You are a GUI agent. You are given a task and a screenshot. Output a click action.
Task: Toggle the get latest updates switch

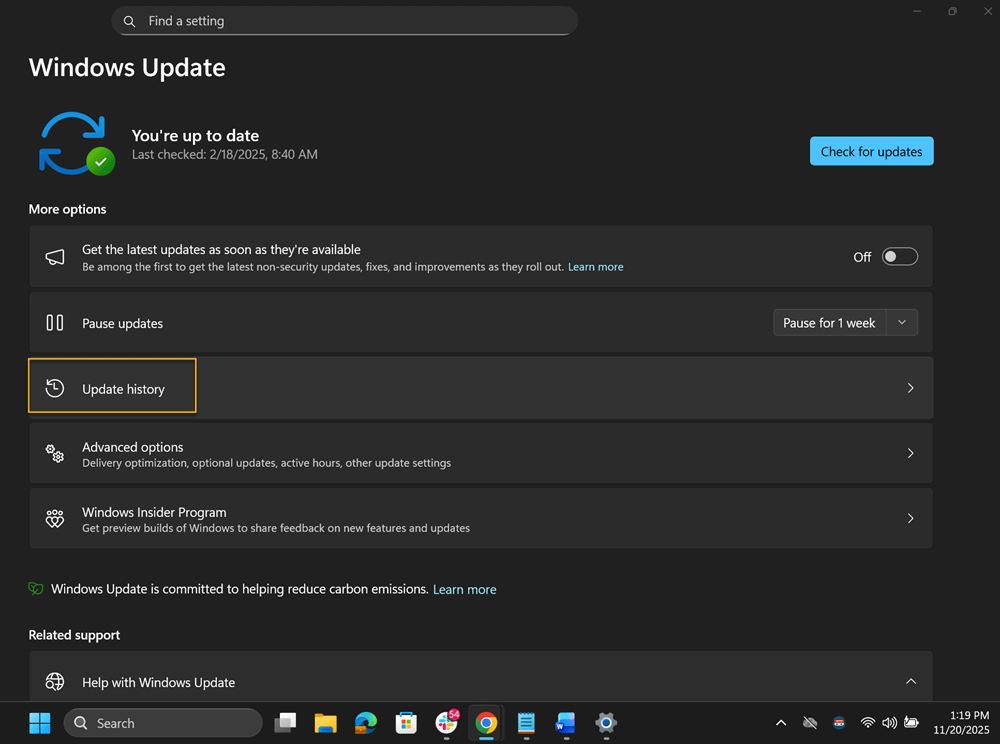[899, 257]
